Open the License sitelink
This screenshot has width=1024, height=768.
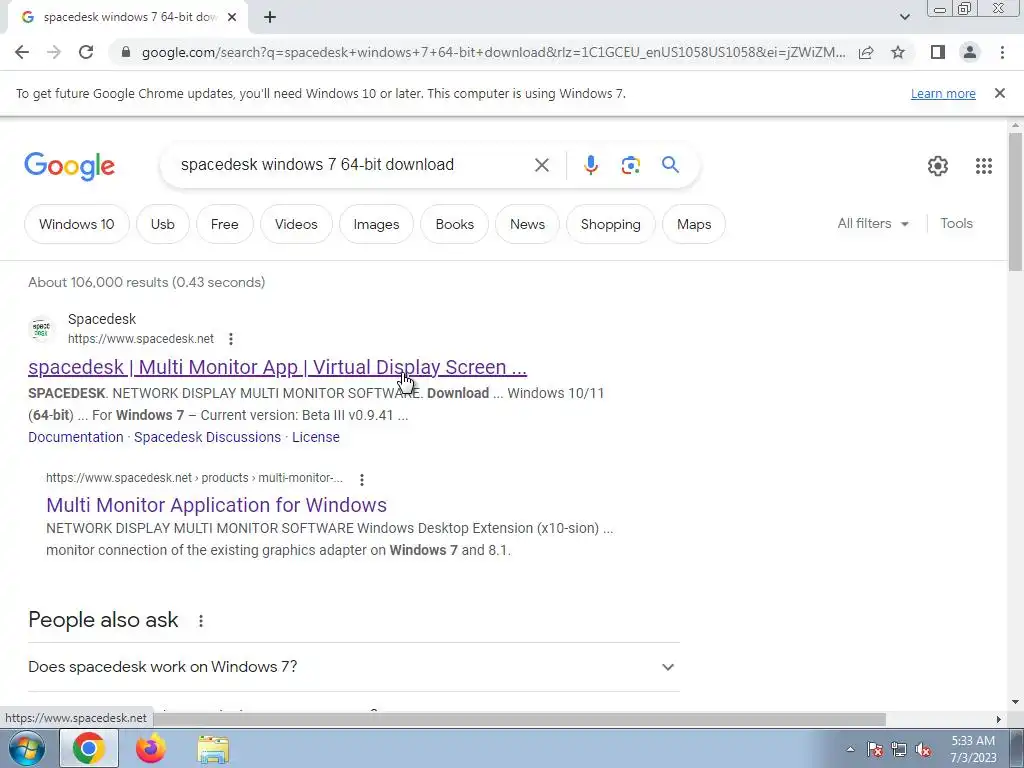point(315,437)
